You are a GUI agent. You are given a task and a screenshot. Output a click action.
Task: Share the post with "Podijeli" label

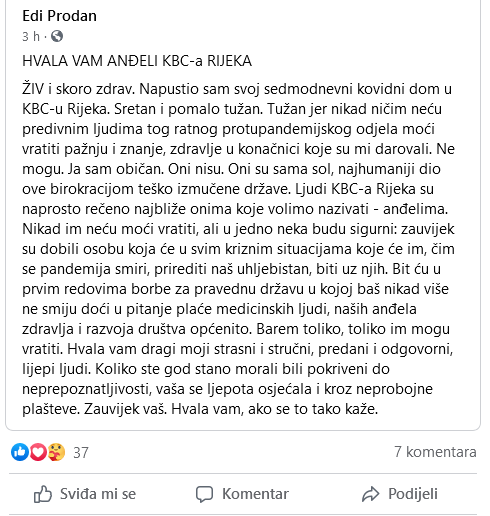tap(413, 494)
